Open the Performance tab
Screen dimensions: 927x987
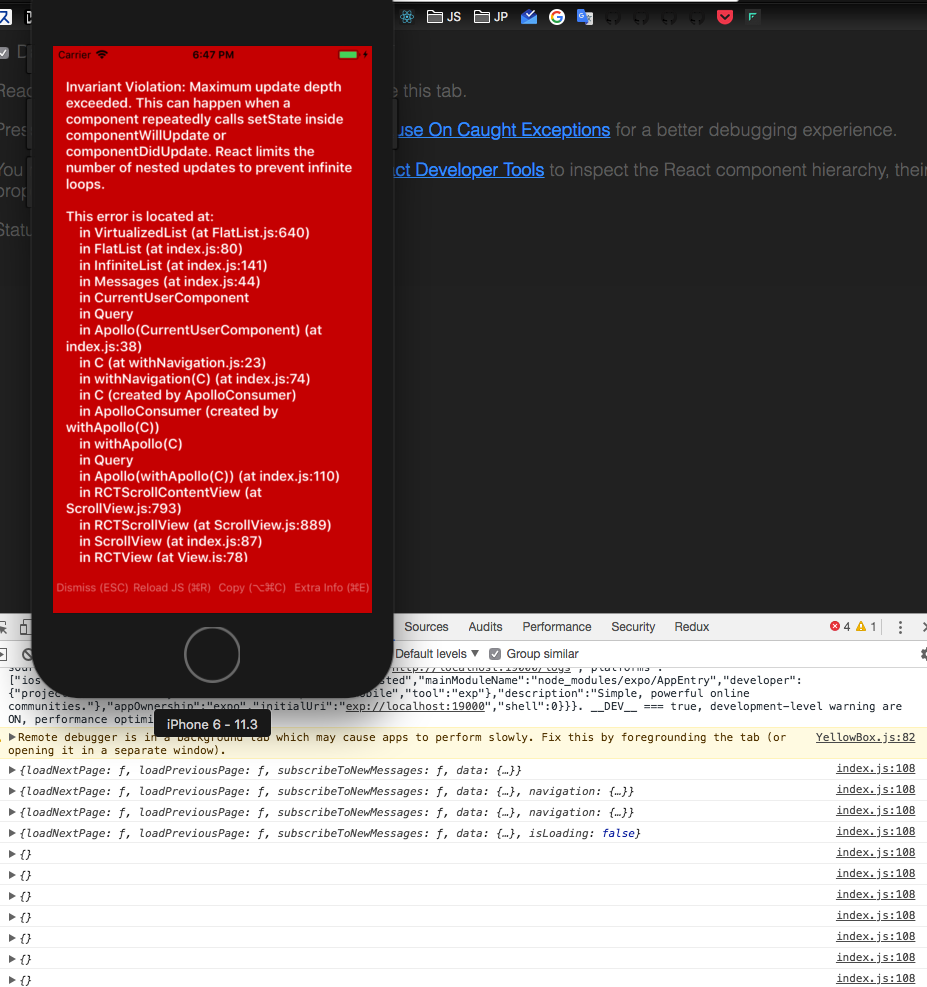557,627
